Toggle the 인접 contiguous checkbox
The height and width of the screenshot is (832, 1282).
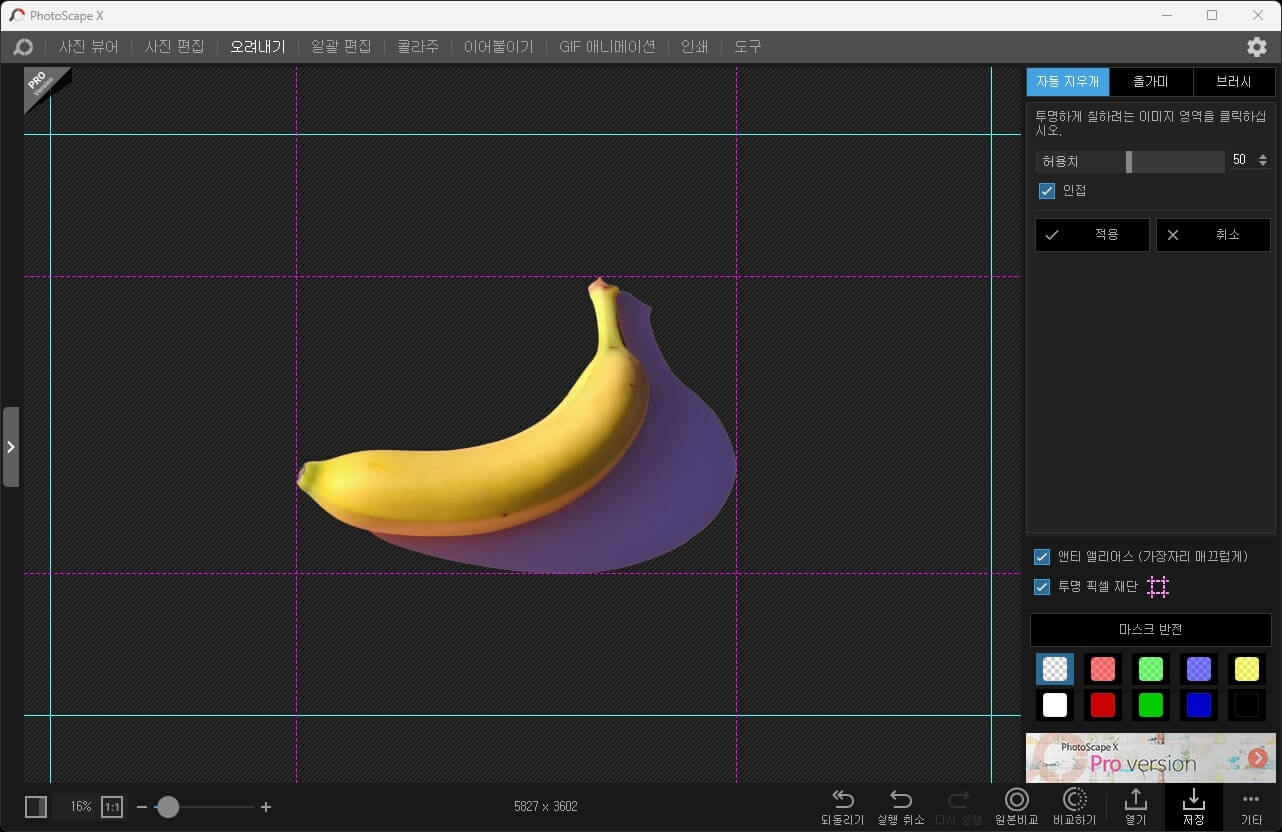click(x=1047, y=190)
